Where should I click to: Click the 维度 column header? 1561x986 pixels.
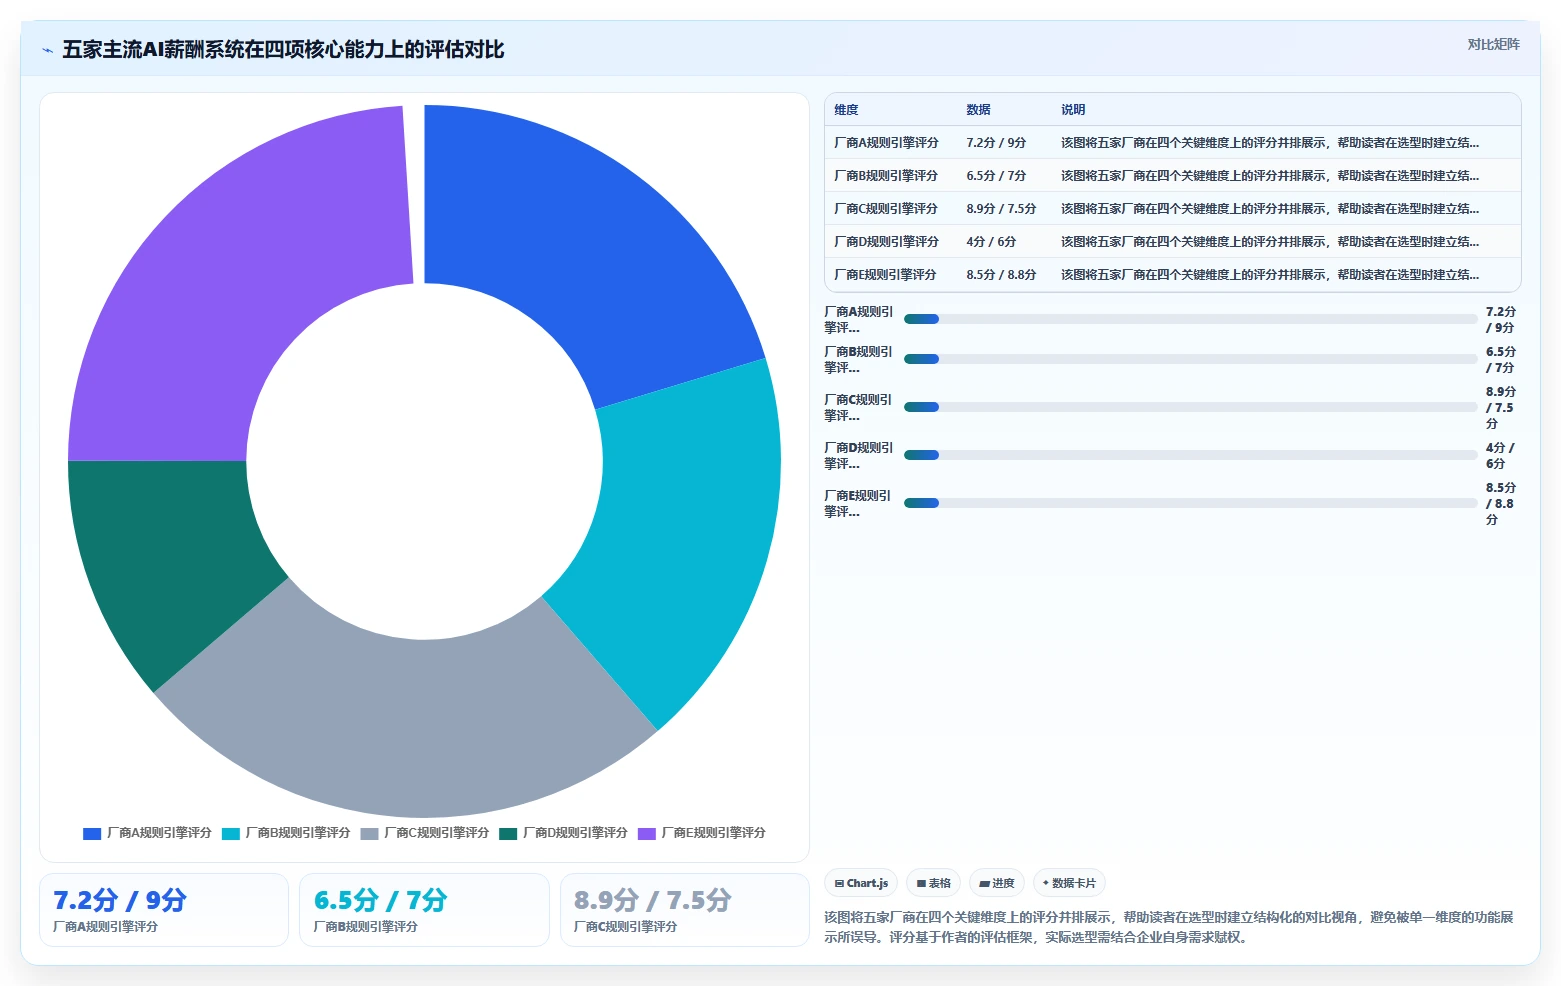[x=847, y=110]
